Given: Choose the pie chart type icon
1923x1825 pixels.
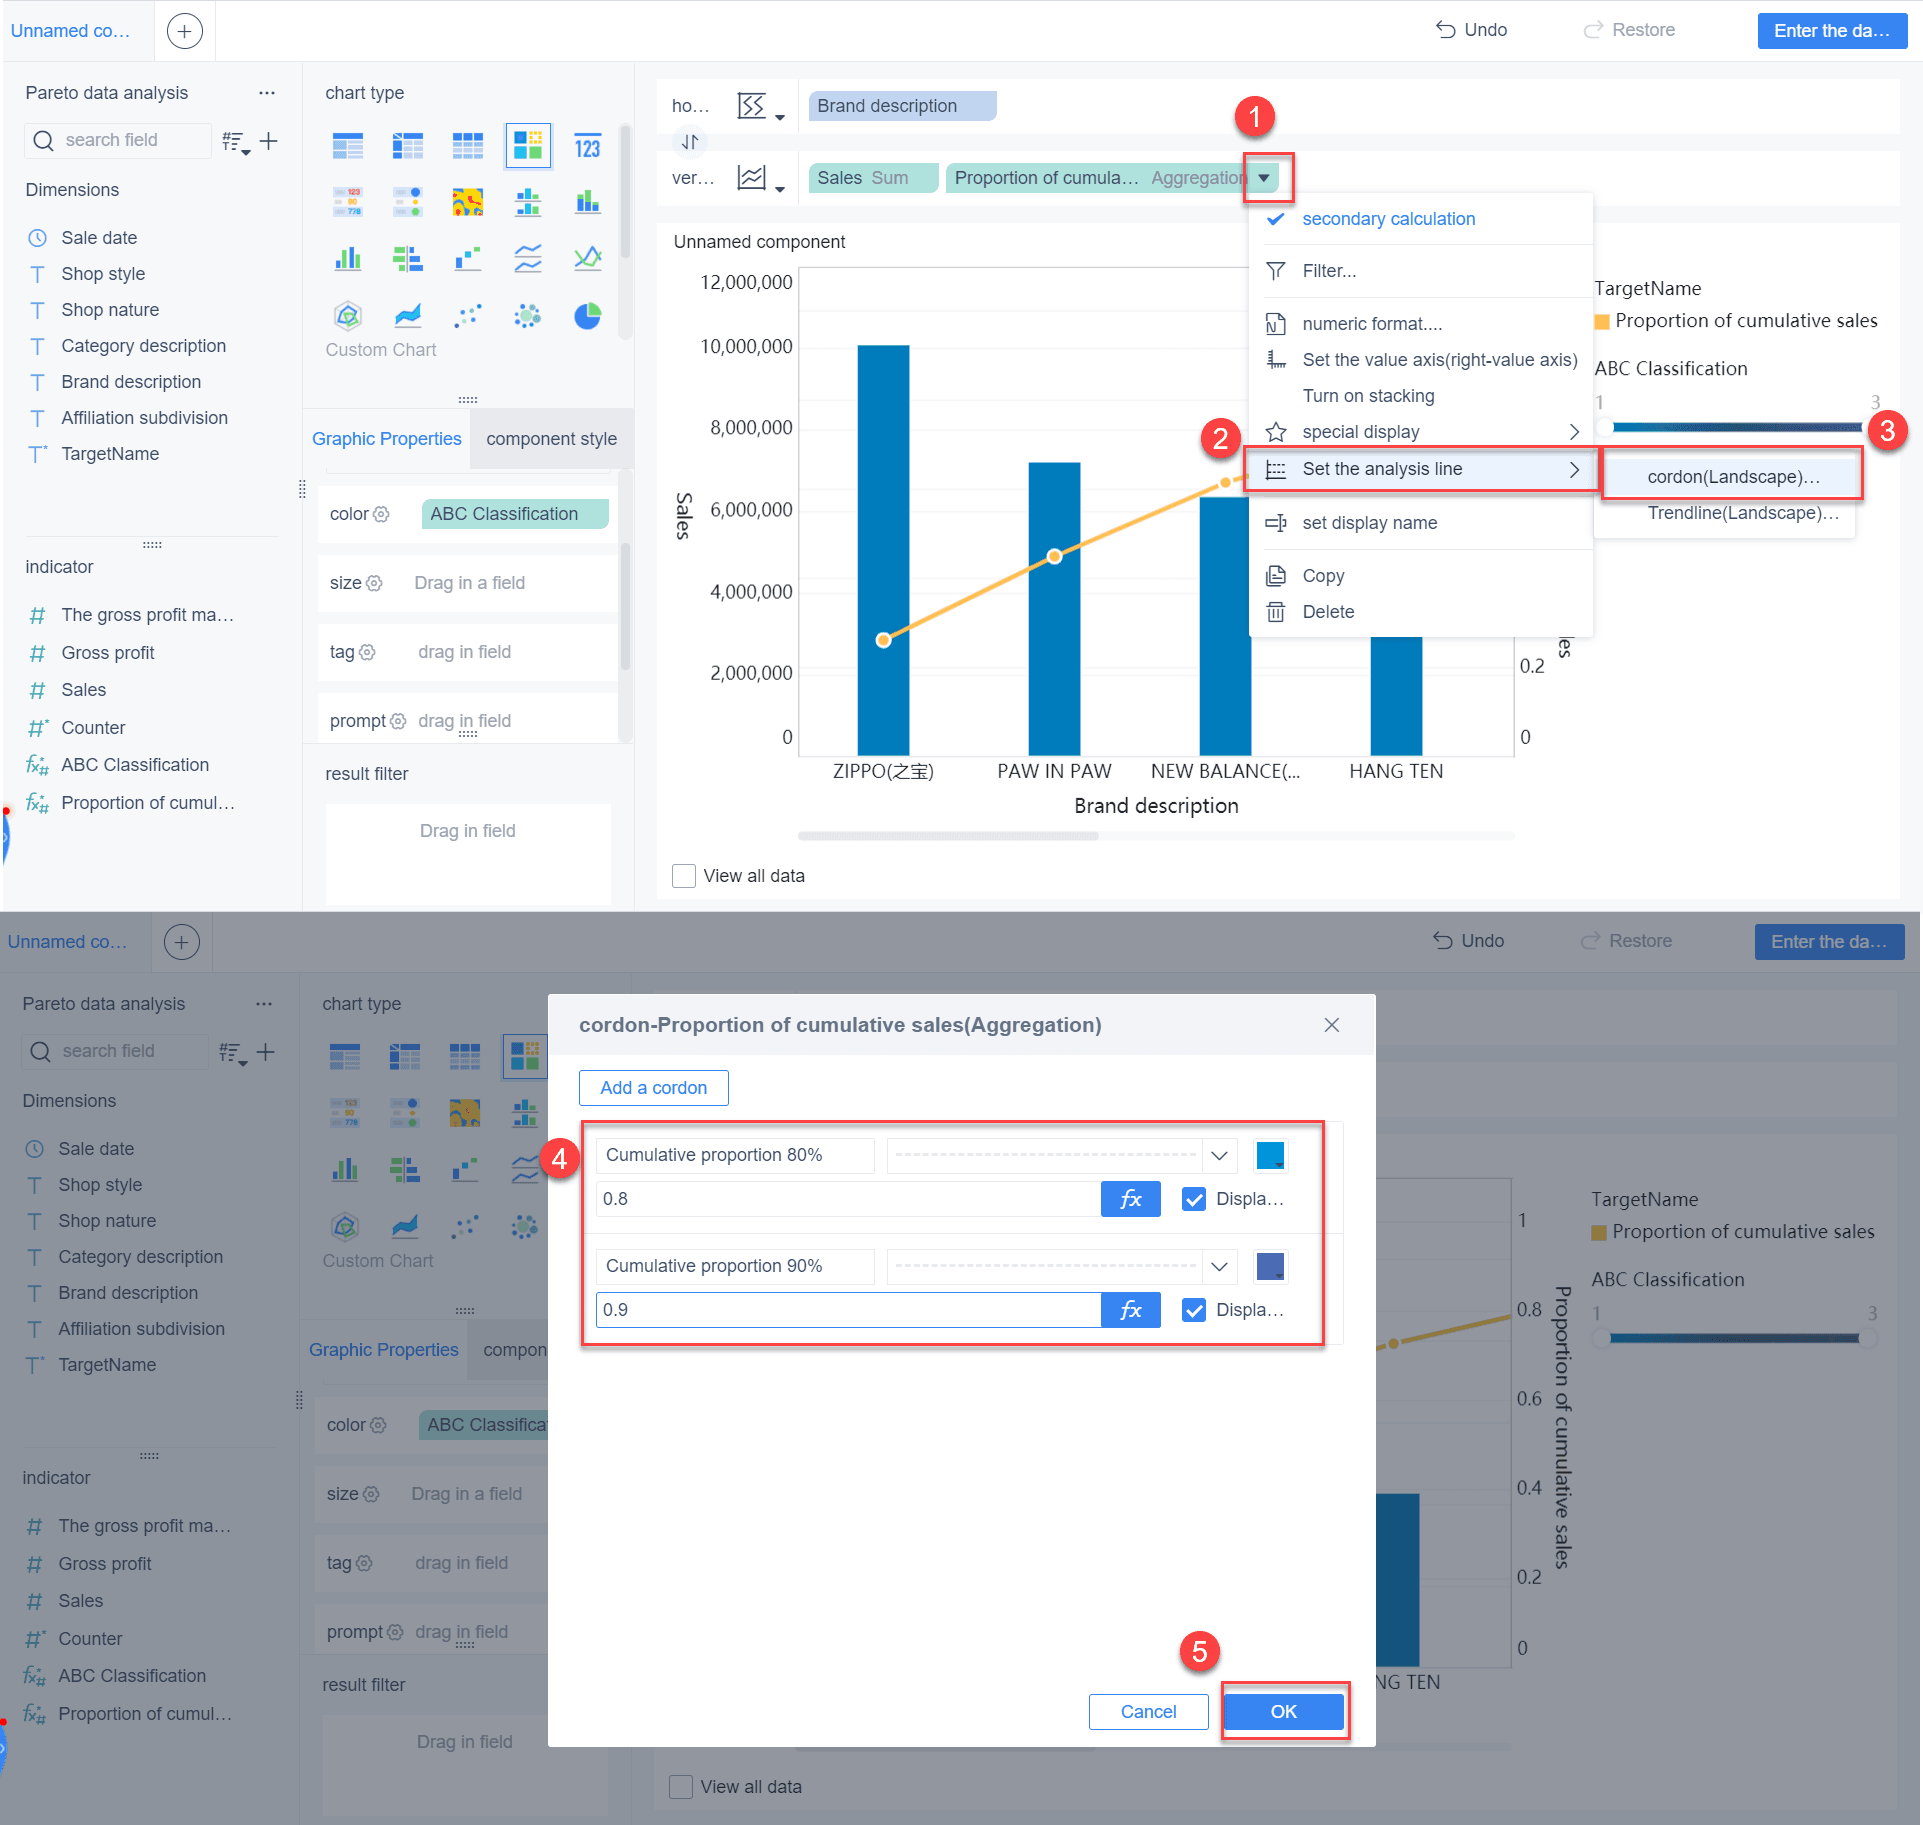Looking at the screenshot, I should point(587,316).
